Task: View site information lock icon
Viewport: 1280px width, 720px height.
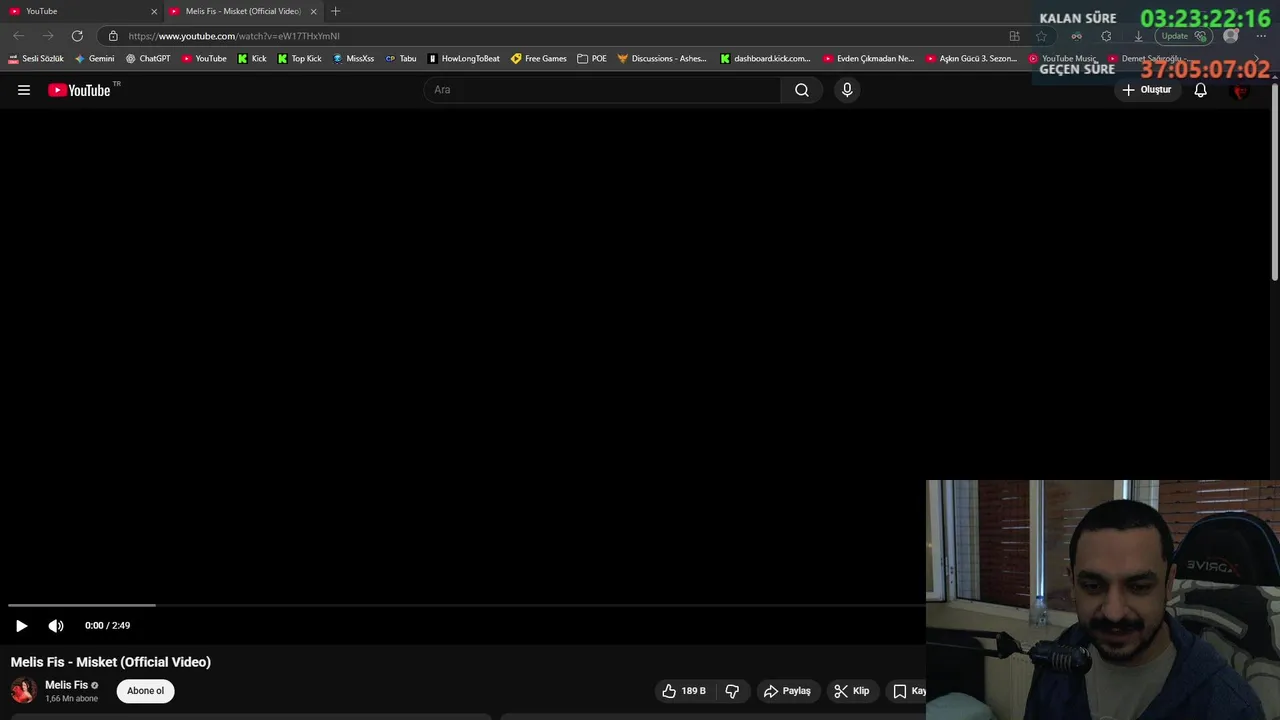Action: tap(113, 36)
